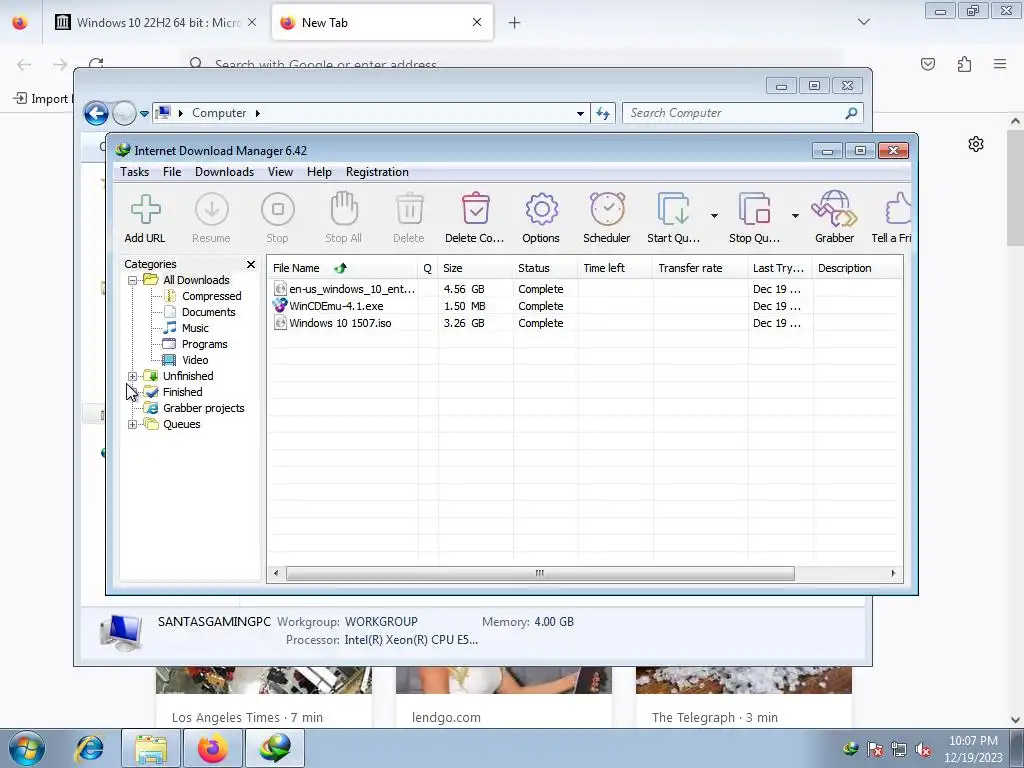Screen dimensions: 1024x768
Task: Select Grabber projects category
Action: (204, 408)
